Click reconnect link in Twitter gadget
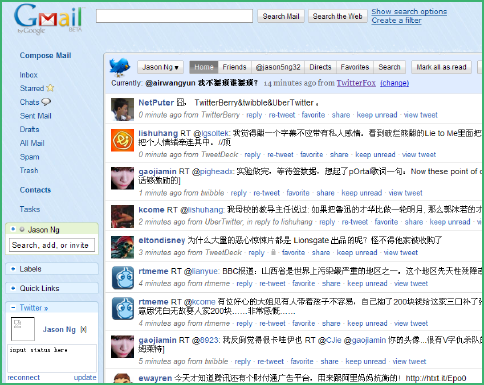484x385 pixels. (x=24, y=377)
